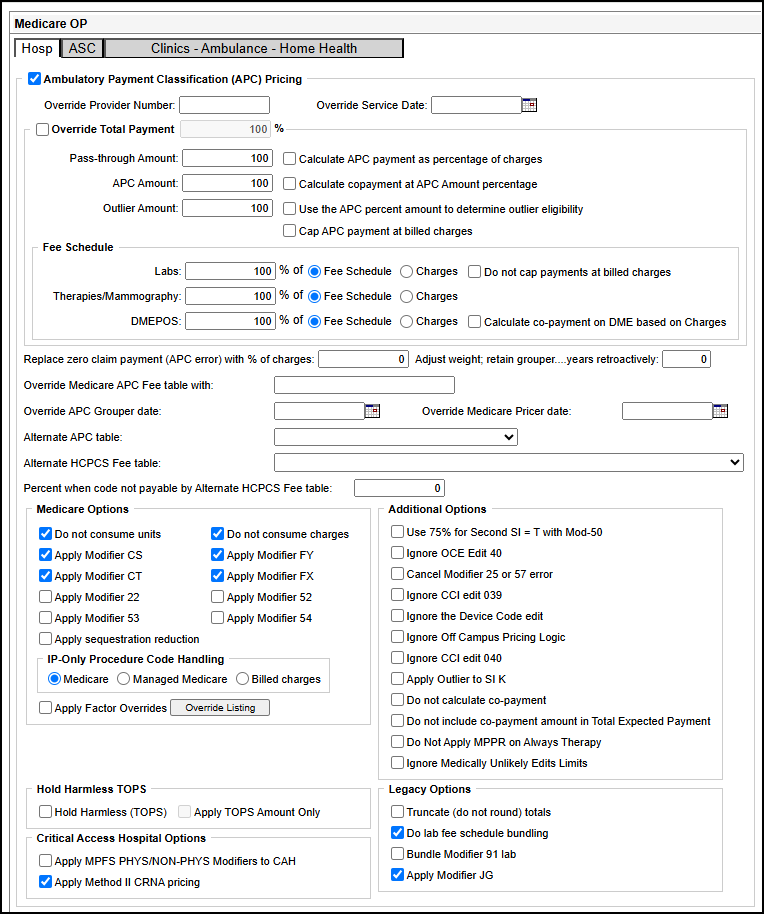The width and height of the screenshot is (764, 914).
Task: Click percent when code not payable field
Action: pos(399,488)
